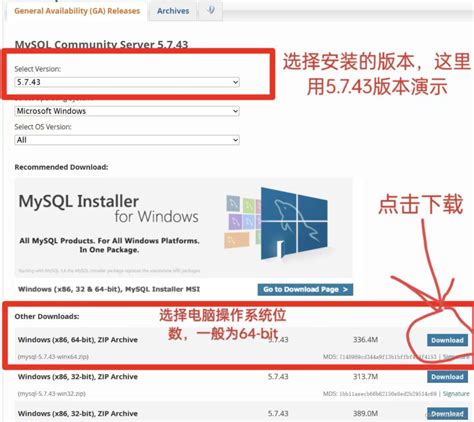Click the mysql-5.7.43-winx64.zip filename text
474x422 pixels.
53,357
